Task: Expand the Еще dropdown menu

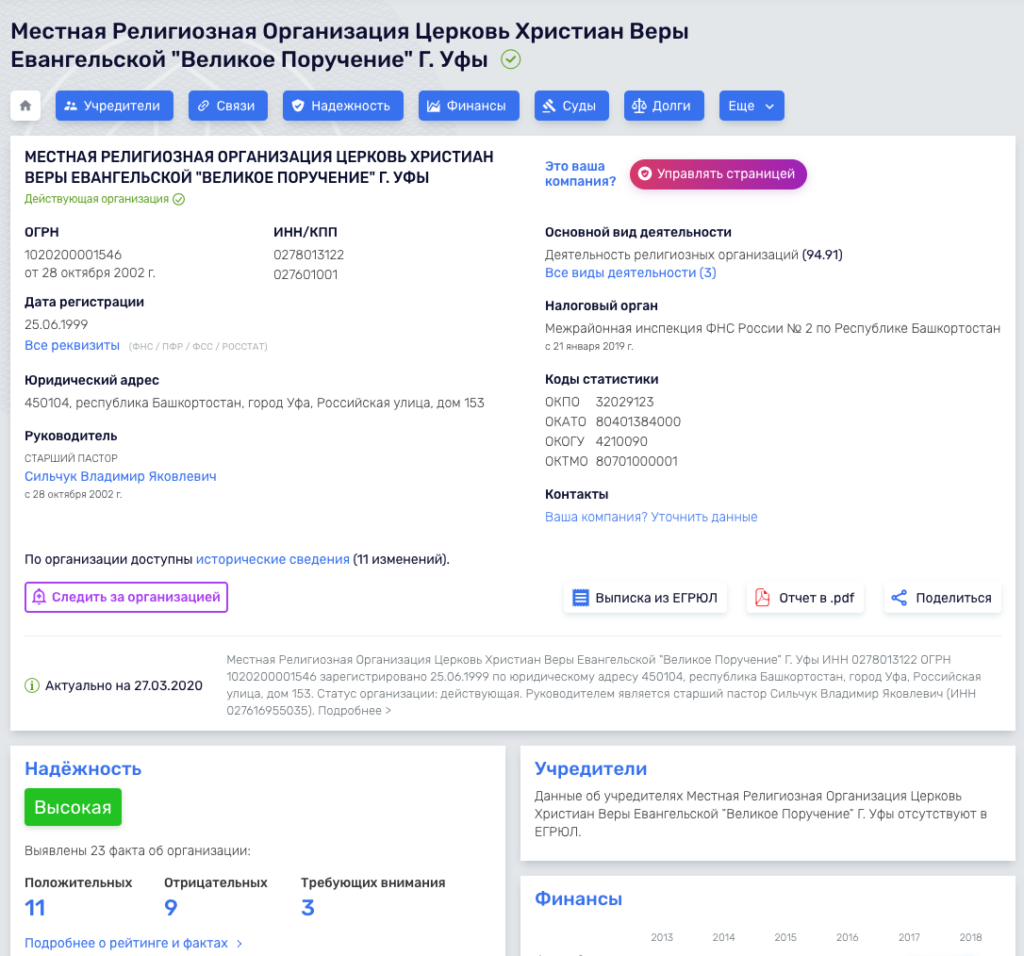Action: pyautogui.click(x=752, y=106)
